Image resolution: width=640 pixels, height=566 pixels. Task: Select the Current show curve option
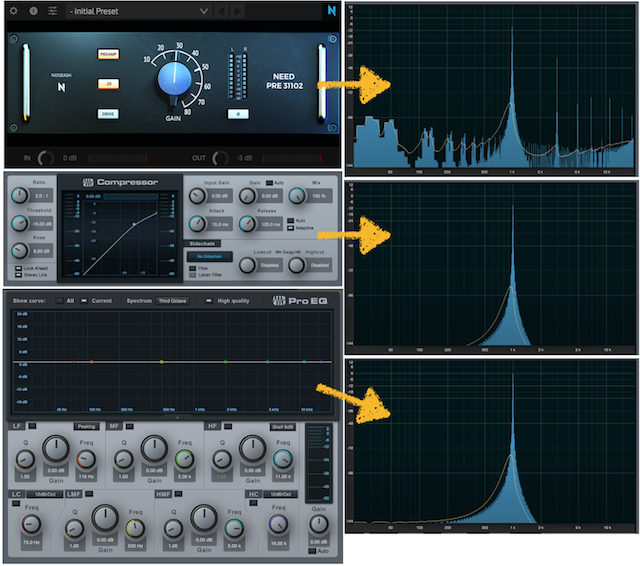[x=84, y=301]
